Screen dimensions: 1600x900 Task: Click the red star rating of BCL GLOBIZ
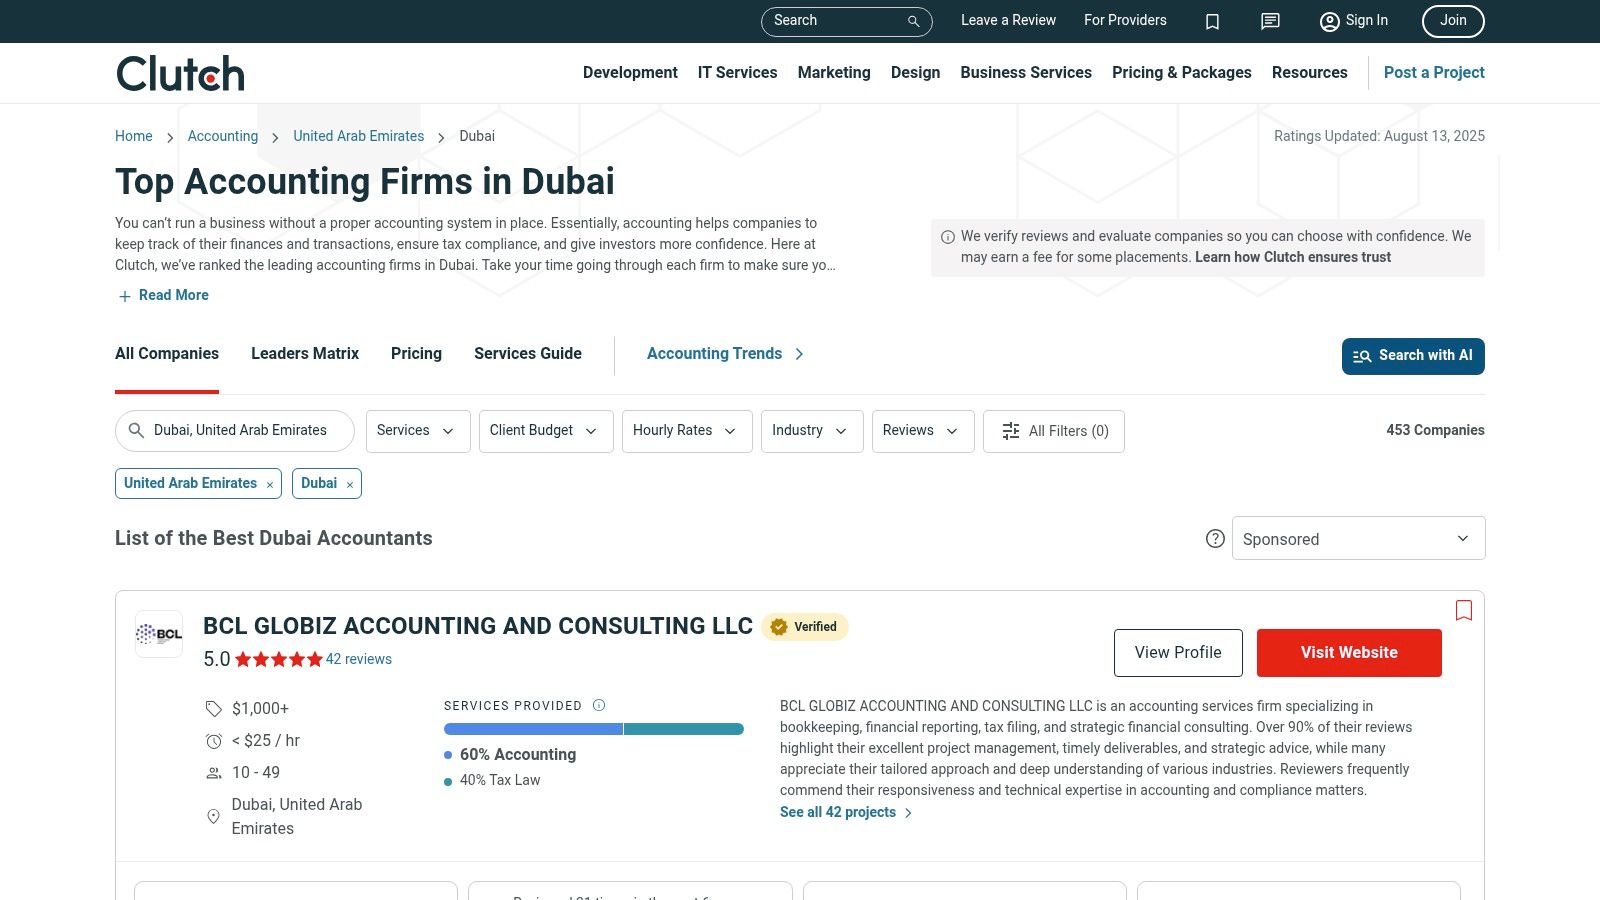click(279, 659)
